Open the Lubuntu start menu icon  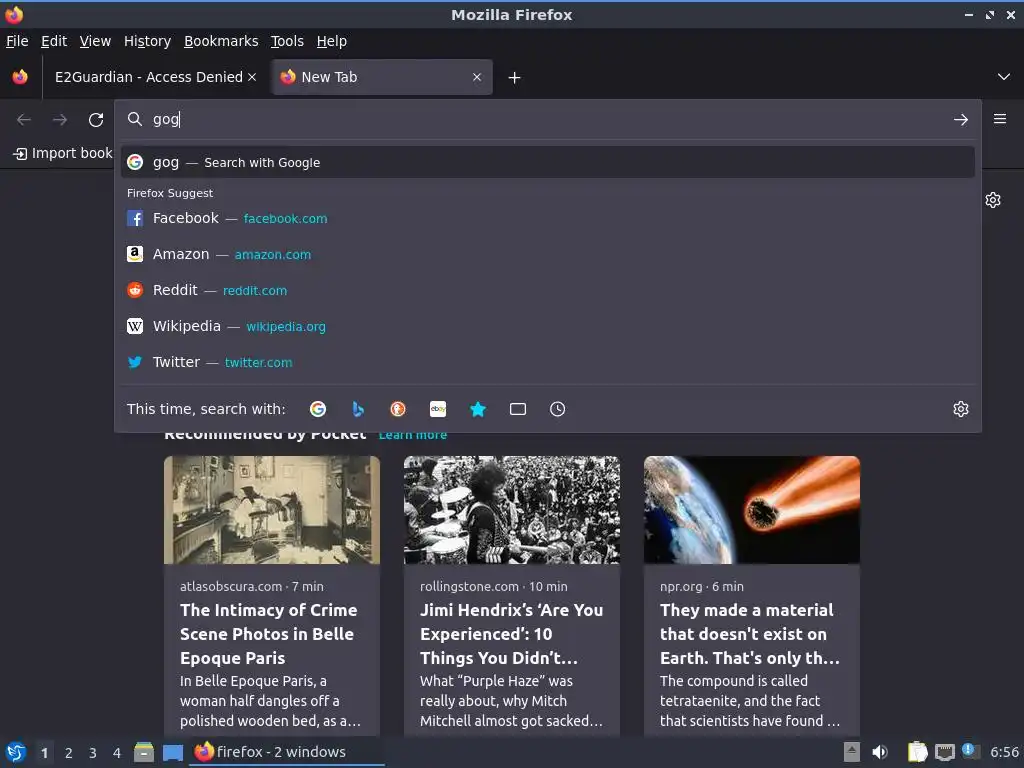(x=16, y=752)
